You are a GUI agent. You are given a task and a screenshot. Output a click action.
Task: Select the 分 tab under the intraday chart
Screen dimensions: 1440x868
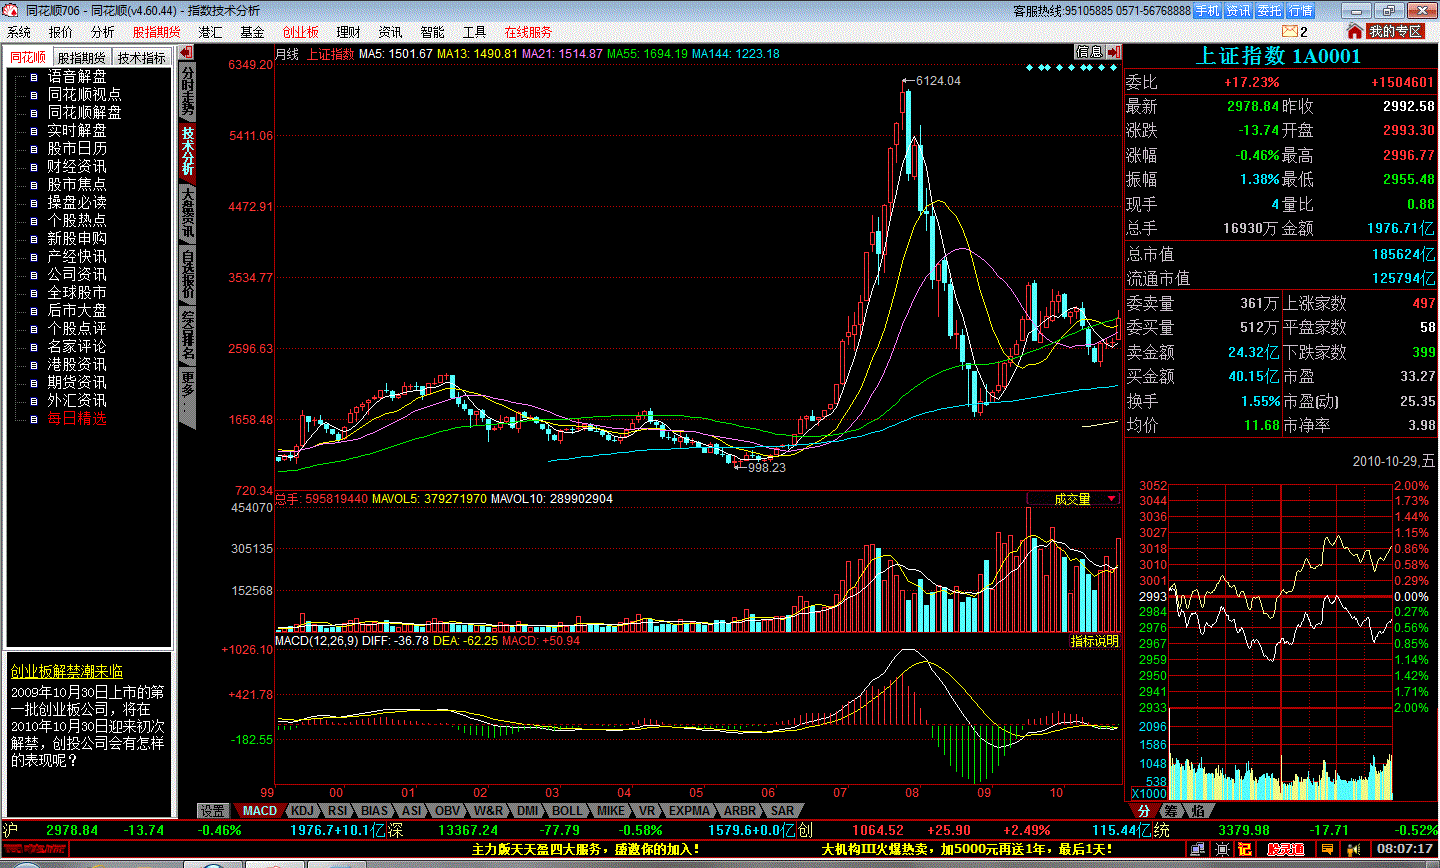[1143, 811]
